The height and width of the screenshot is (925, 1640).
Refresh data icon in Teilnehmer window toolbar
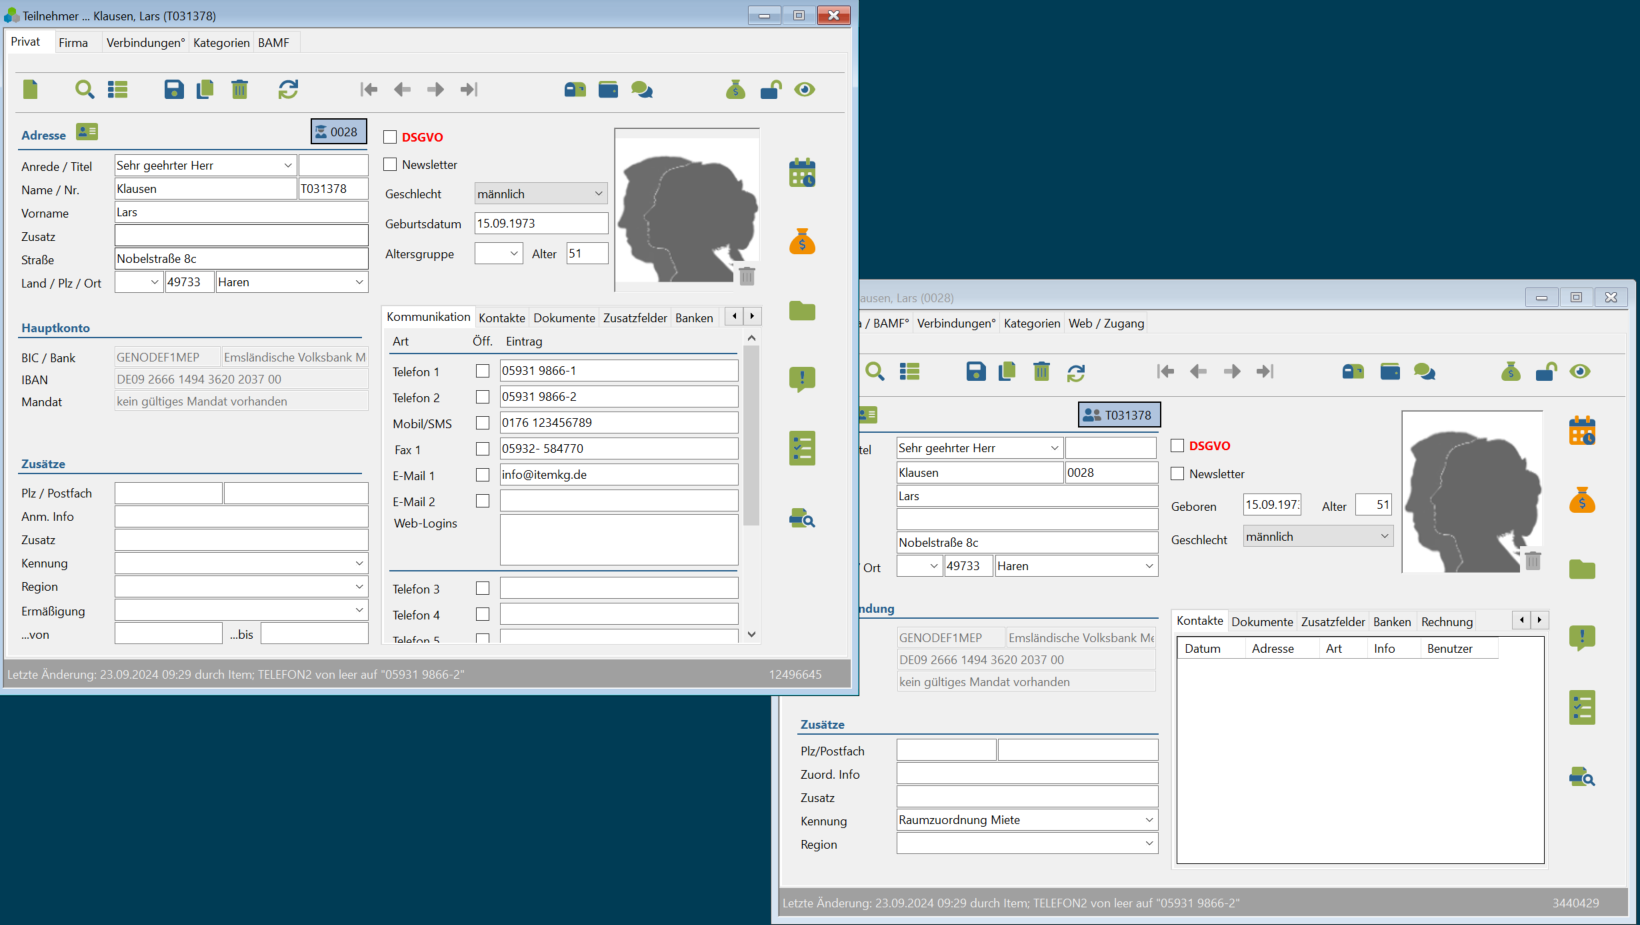(x=288, y=90)
